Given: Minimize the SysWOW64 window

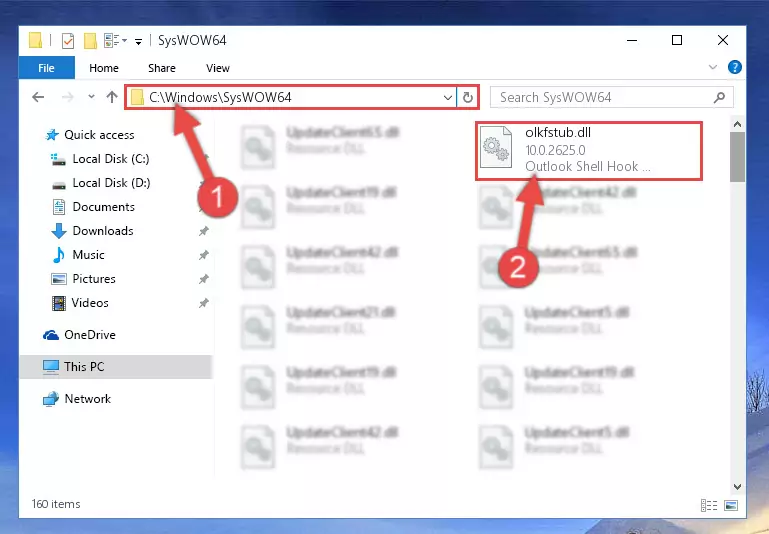Looking at the screenshot, I should tap(632, 40).
